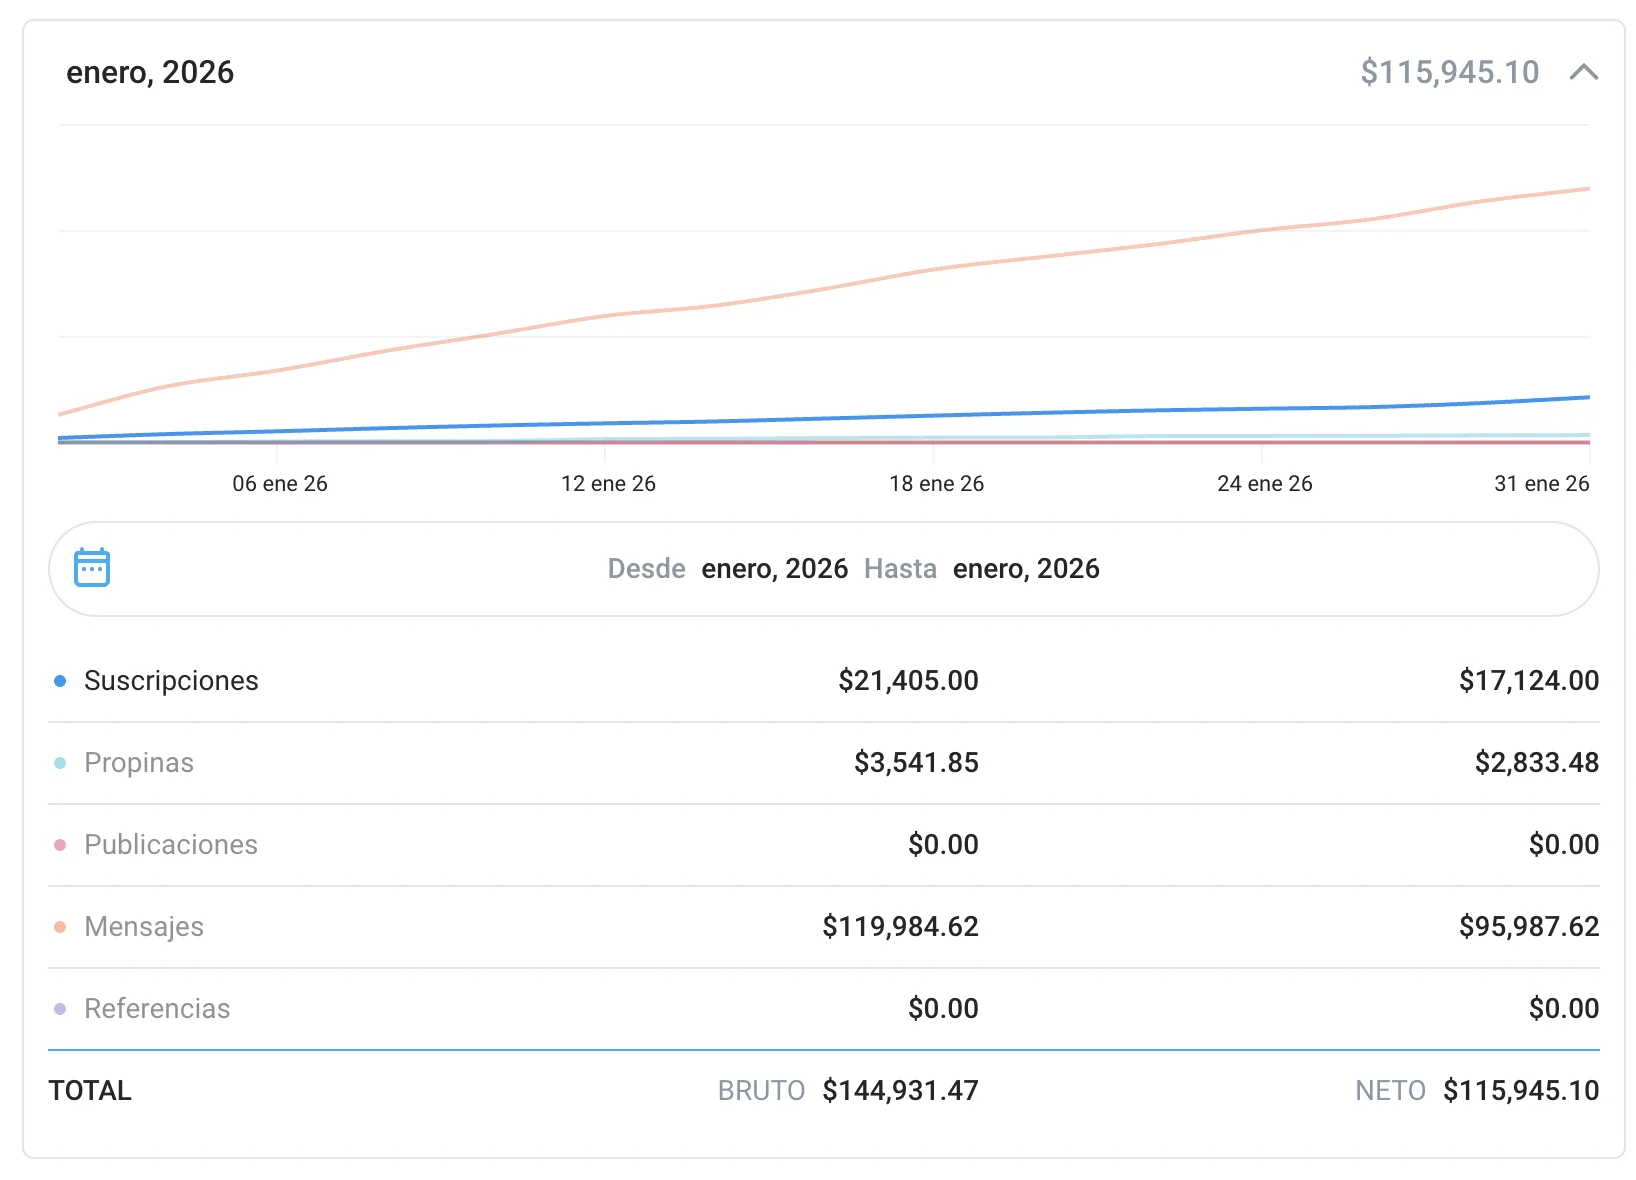The height and width of the screenshot is (1180, 1636).
Task: Click the BRUTO total $144,931.47
Action: 901,1091
